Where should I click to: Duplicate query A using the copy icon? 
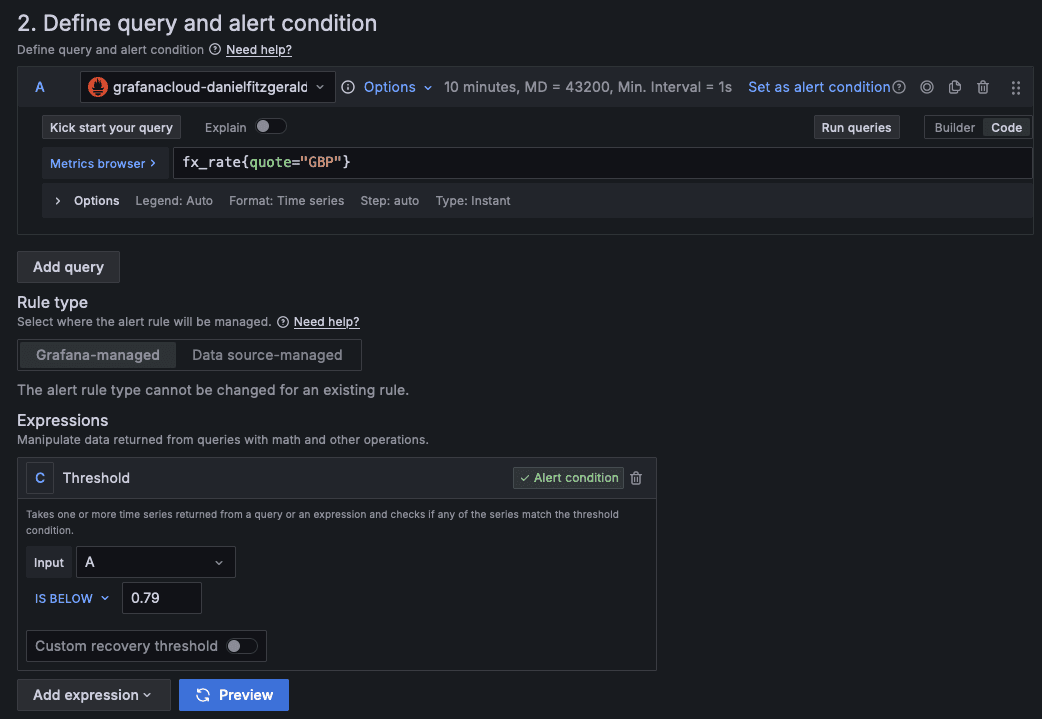pyautogui.click(x=954, y=87)
